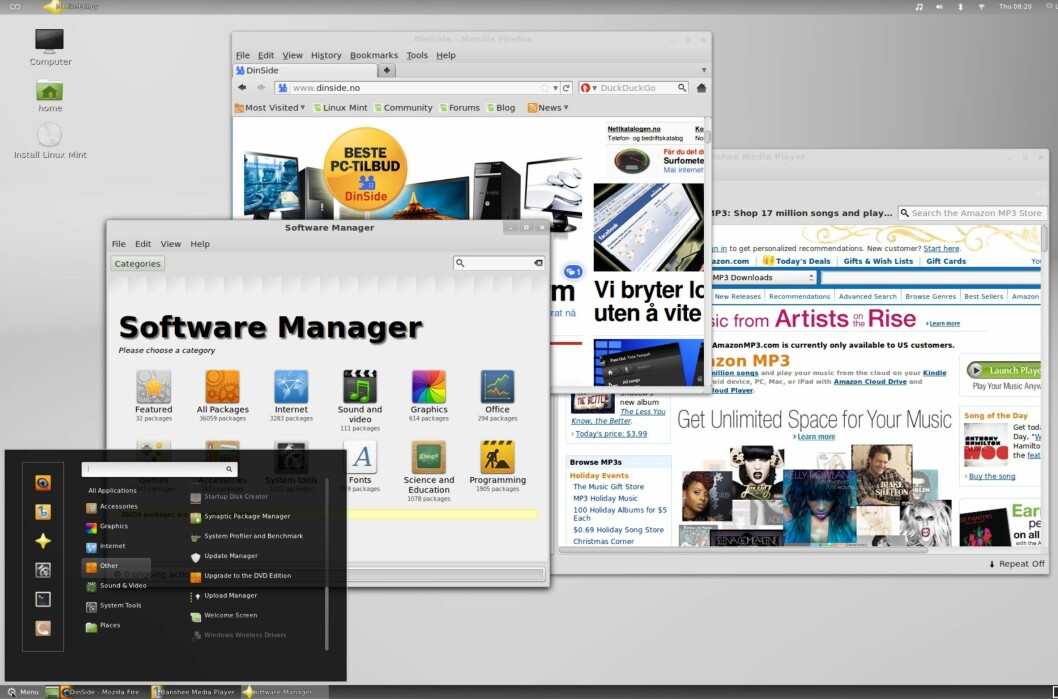This screenshot has width=1058, height=699.
Task: Open the MP3 Downloads department dropdown
Action: [763, 277]
